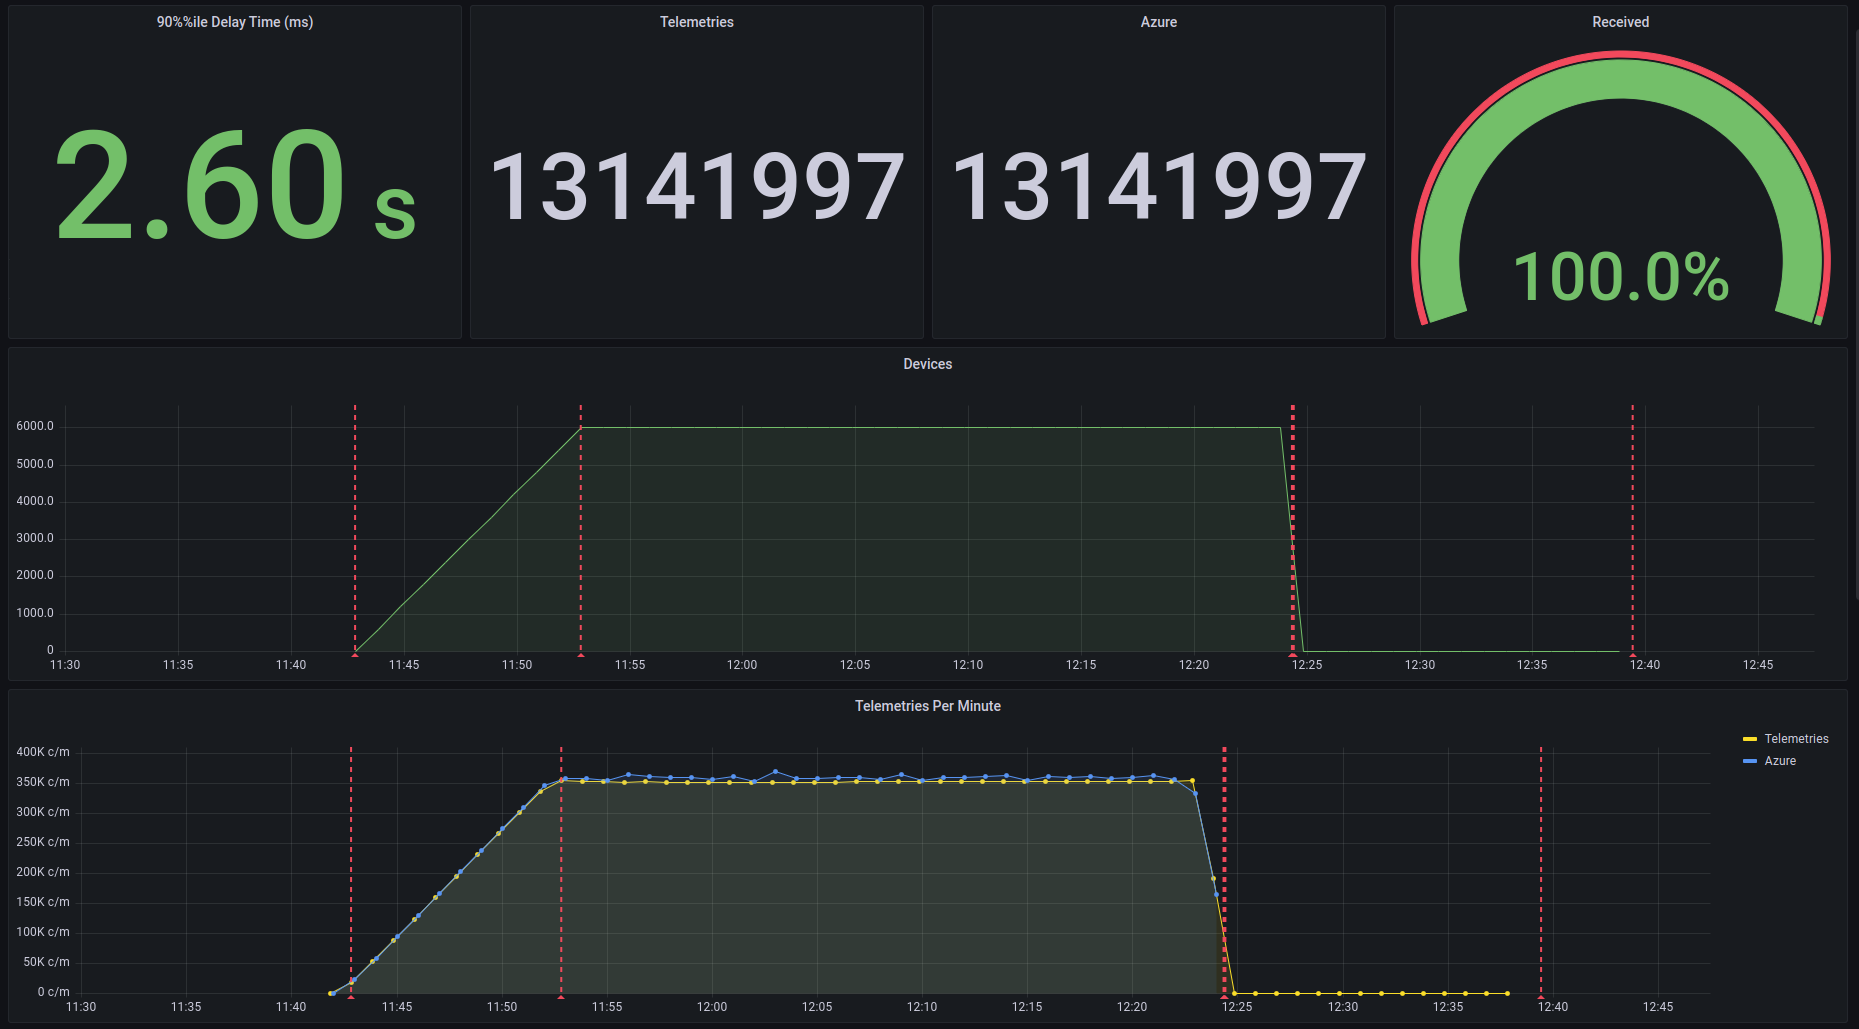Click the Telemetries Per Minute annotation marker before 11:45
Screen dimensions: 1859x1029
pos(351,996)
